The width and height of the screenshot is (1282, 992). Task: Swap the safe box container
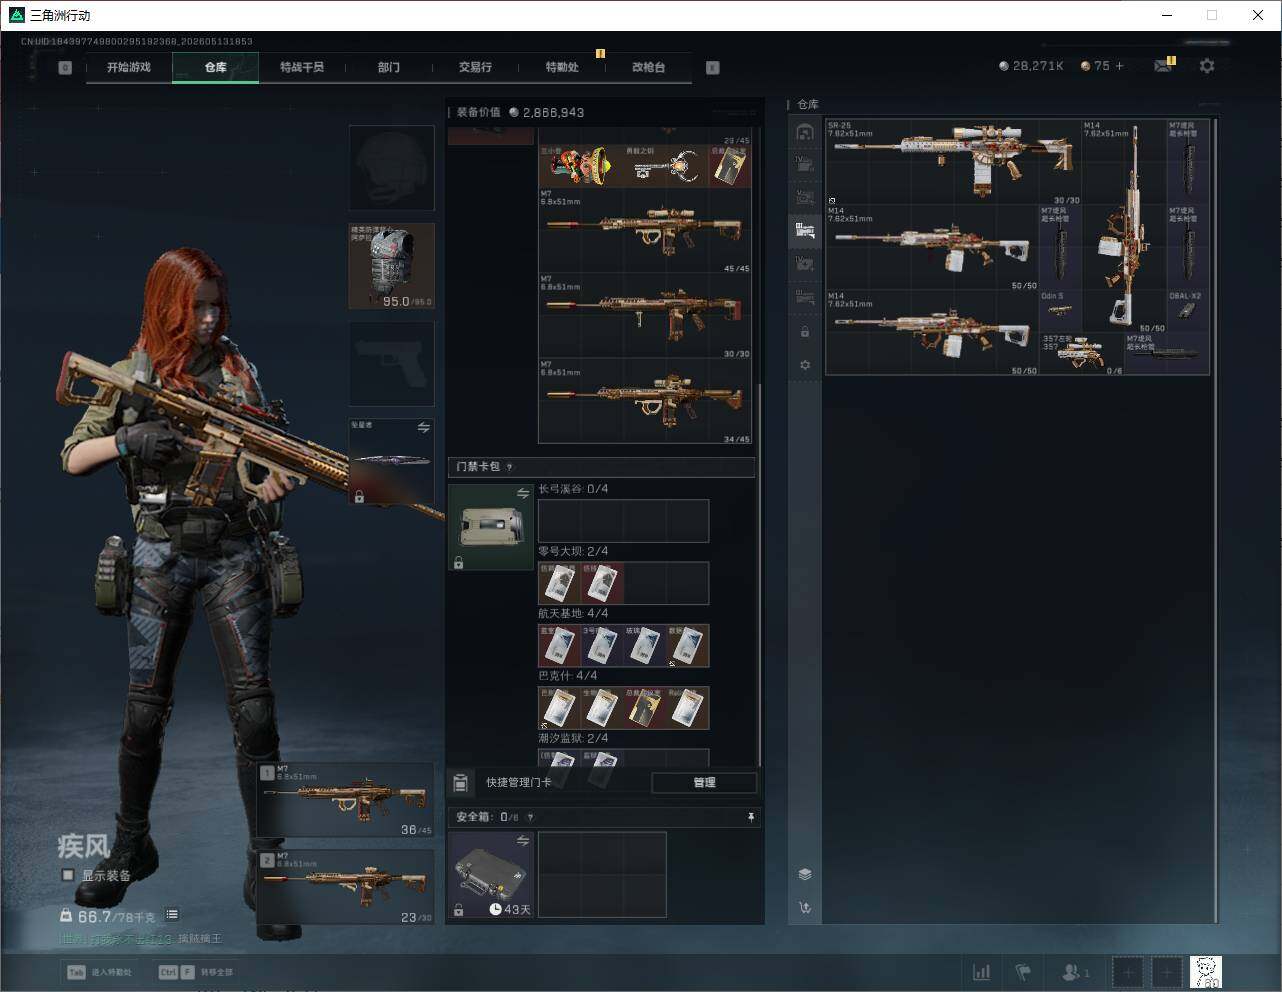tap(523, 841)
